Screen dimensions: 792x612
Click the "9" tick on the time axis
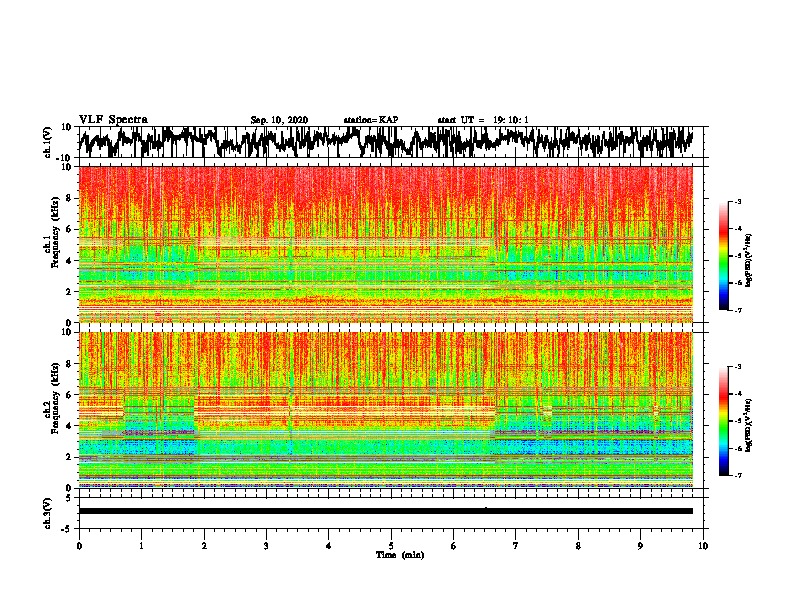640,546
